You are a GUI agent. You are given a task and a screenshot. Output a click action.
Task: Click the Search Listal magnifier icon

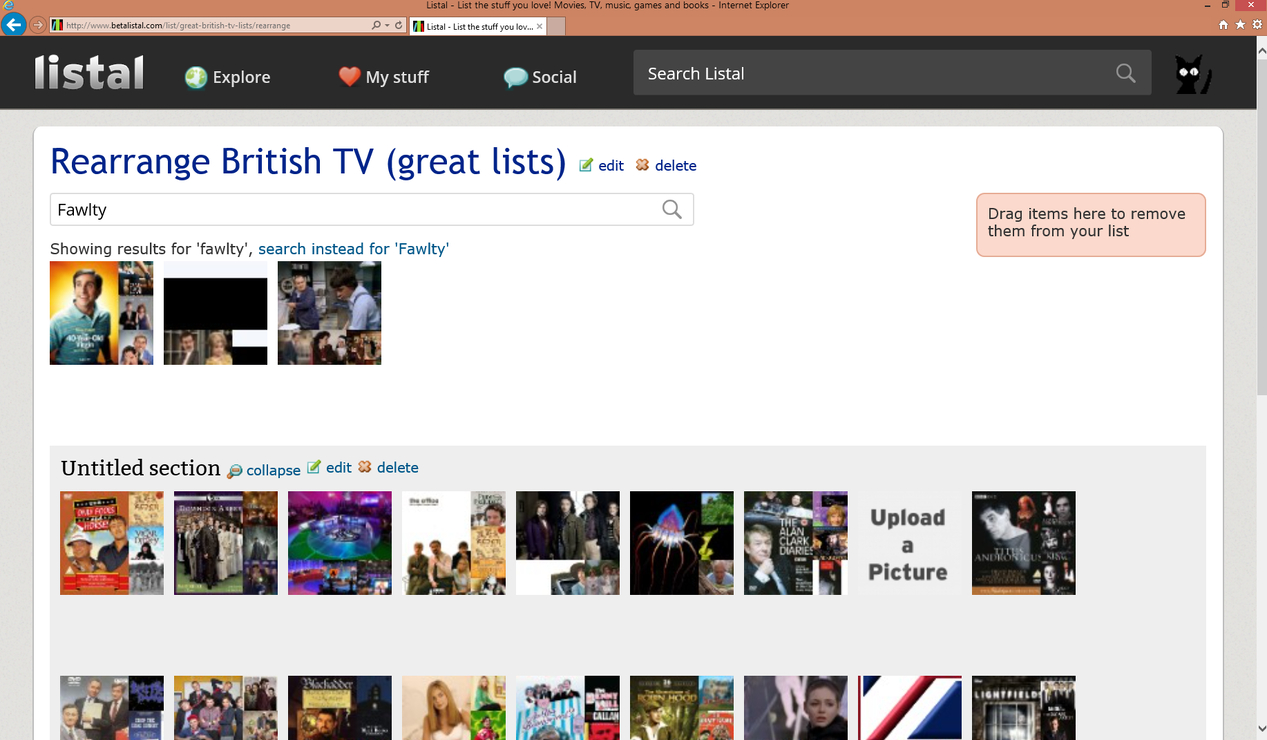pos(1126,73)
